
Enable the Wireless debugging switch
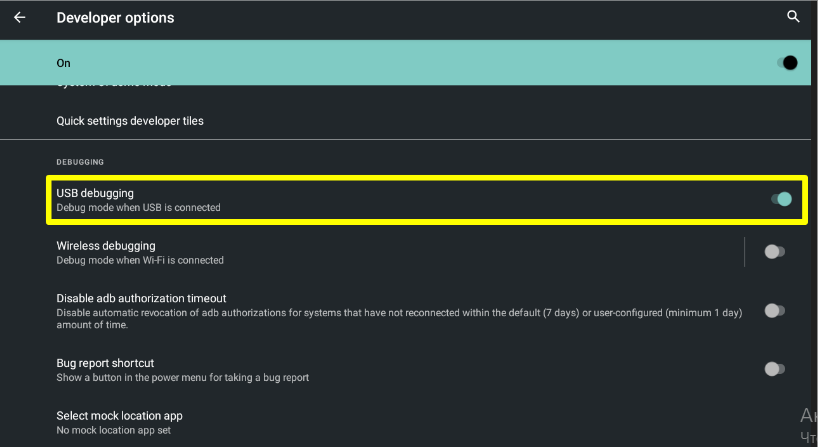tap(773, 252)
